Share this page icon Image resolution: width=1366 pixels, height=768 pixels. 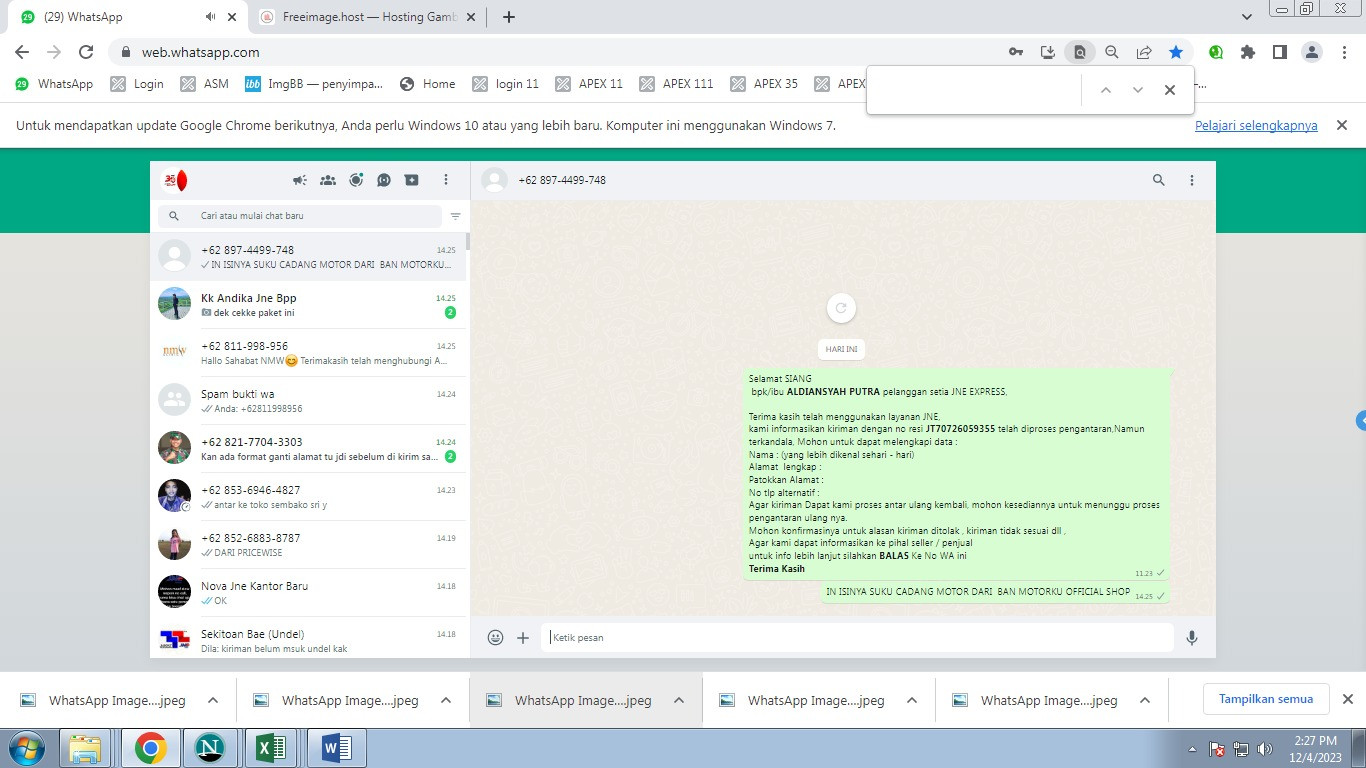click(1144, 52)
